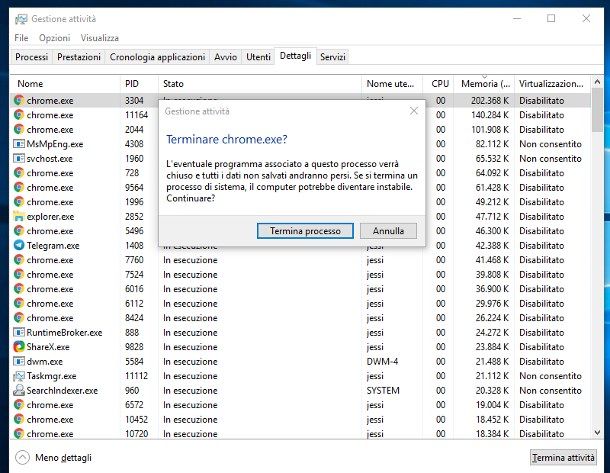Click the Termina attività button
Viewport: 610px width, 473px height.
(x=563, y=457)
